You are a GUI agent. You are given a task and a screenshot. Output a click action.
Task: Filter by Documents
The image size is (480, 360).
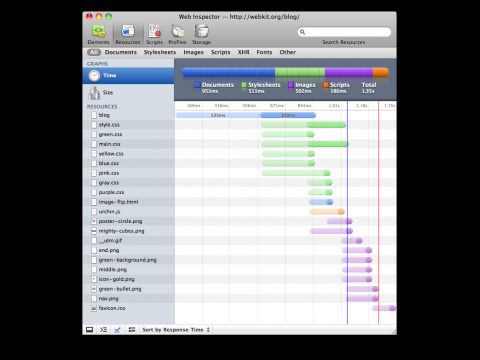click(121, 52)
